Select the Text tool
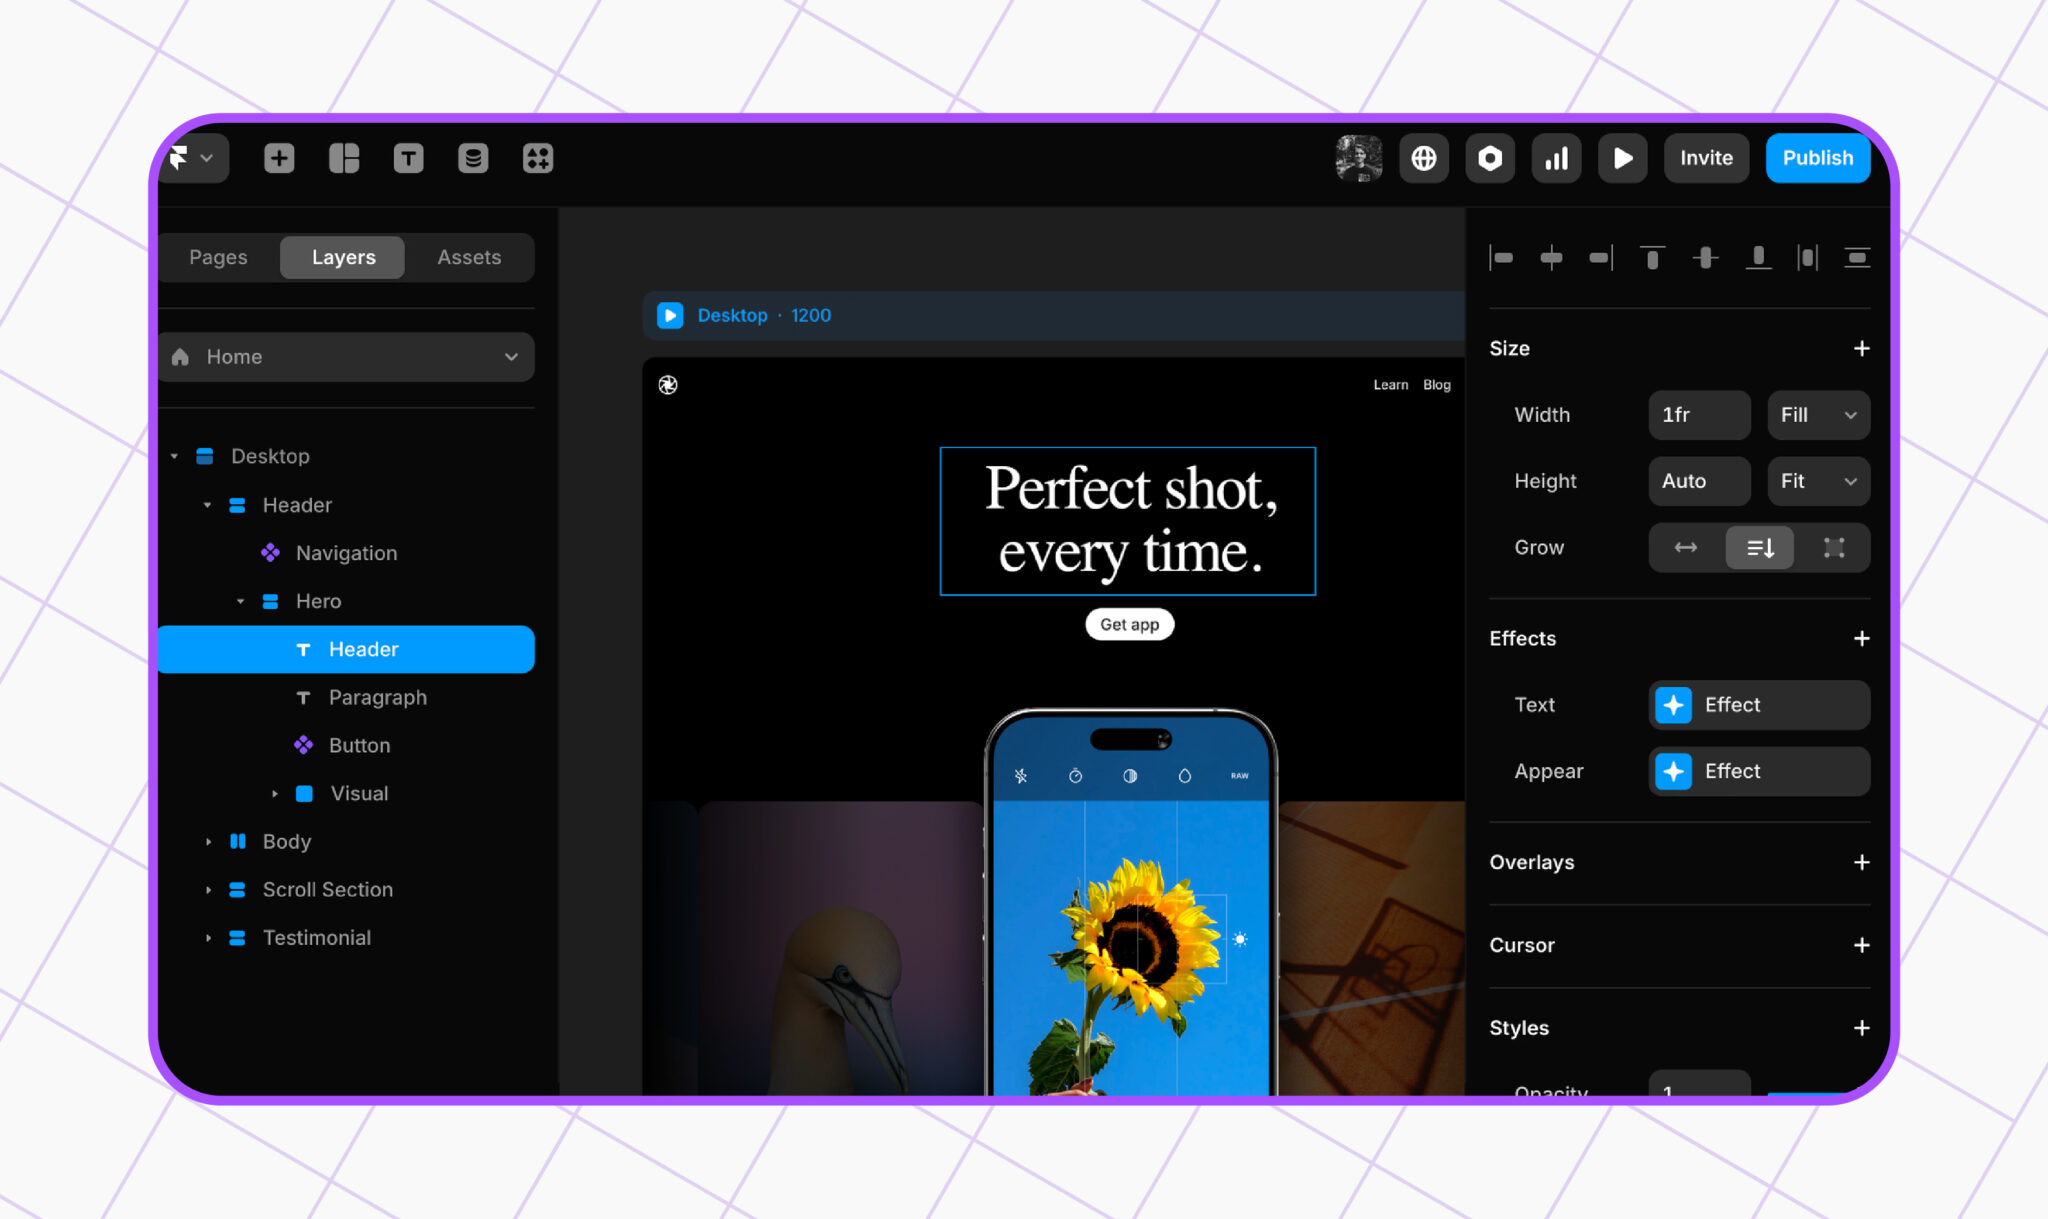The width and height of the screenshot is (2048, 1219). (x=408, y=157)
